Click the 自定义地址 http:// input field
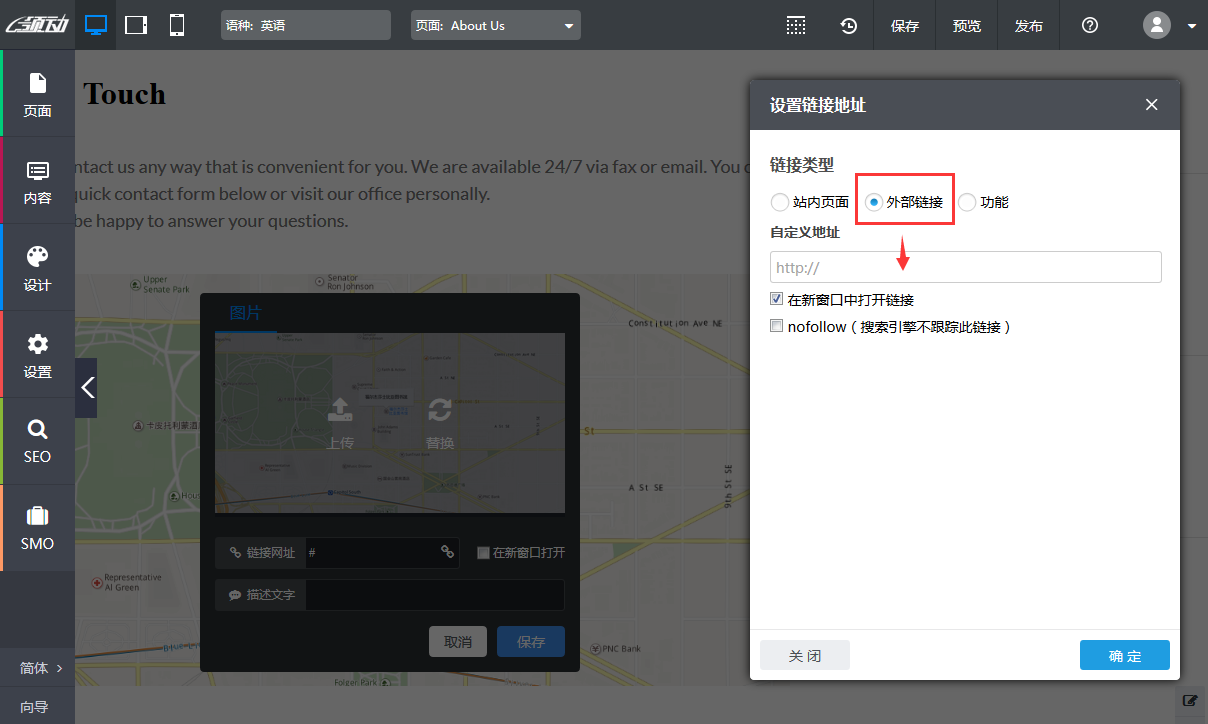1208x724 pixels. pyautogui.click(x=965, y=267)
